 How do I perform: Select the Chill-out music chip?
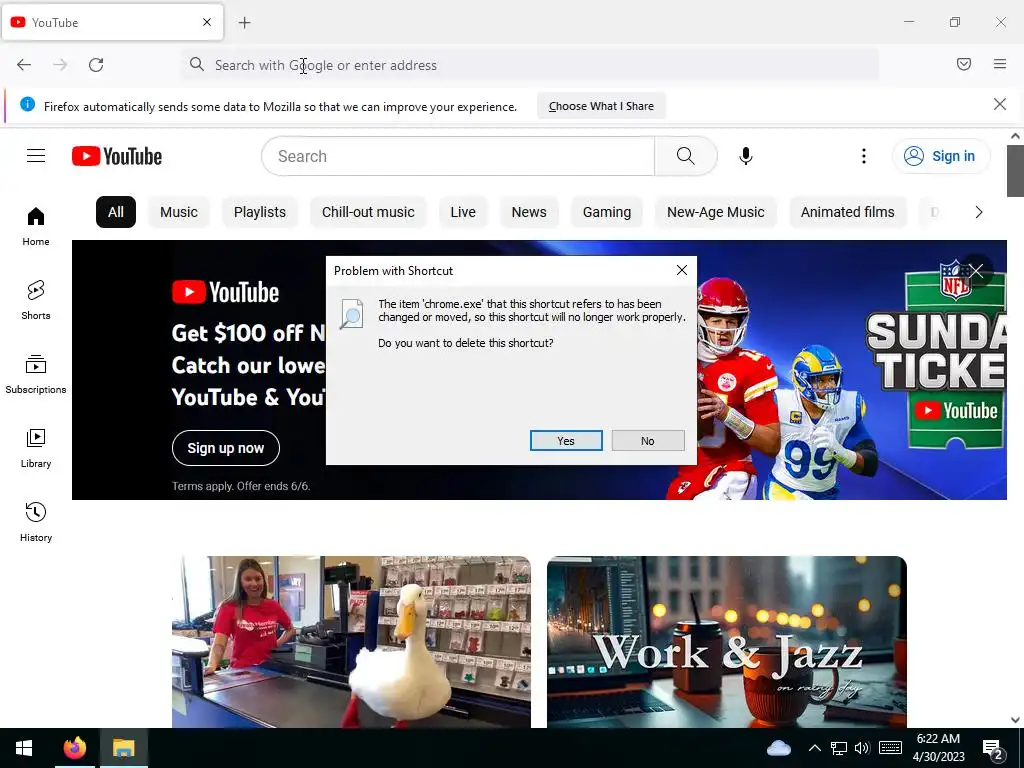point(368,212)
